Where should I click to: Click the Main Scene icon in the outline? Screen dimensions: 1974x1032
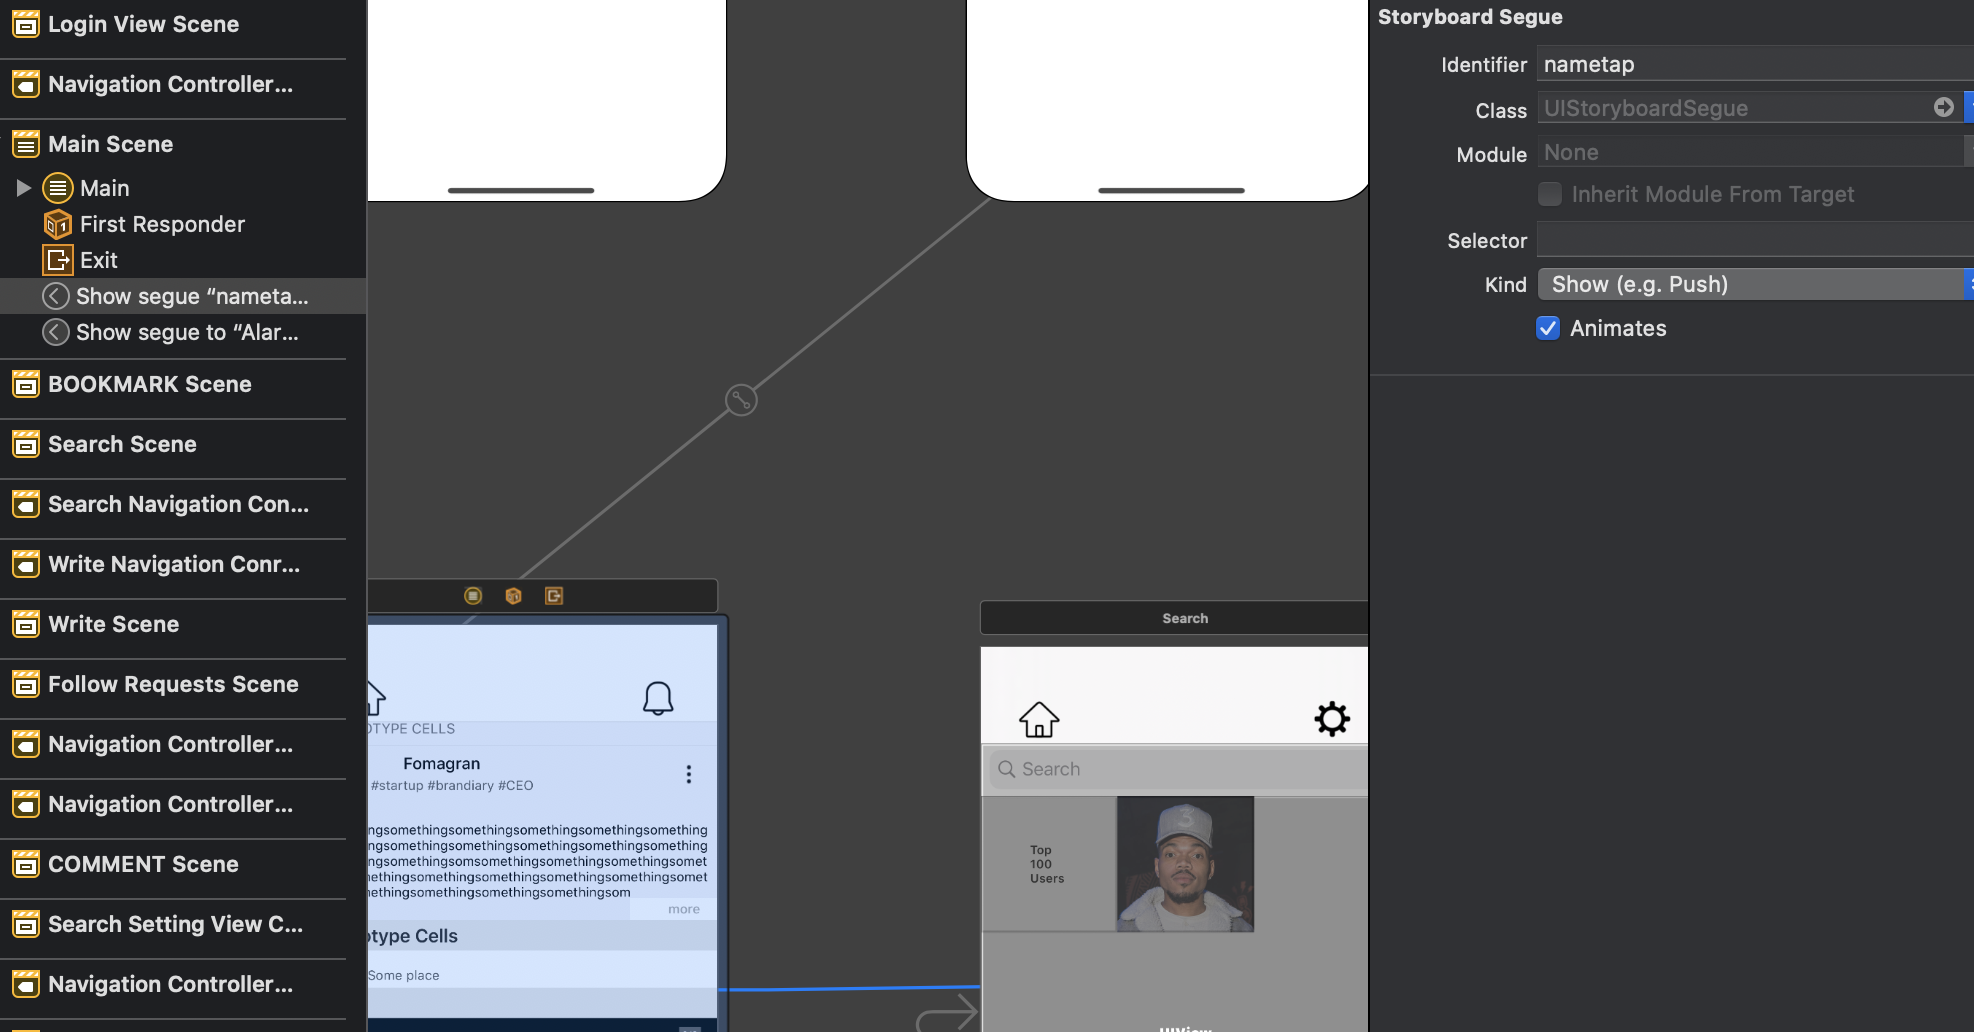point(26,144)
